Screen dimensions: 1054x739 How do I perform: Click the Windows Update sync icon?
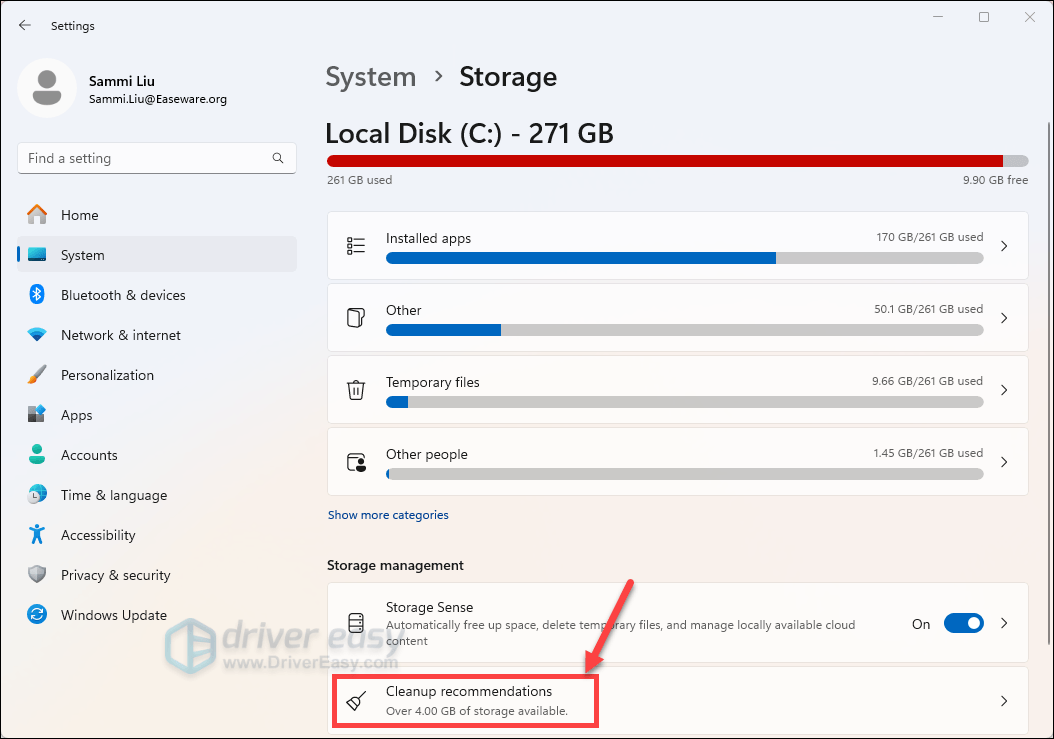(x=37, y=615)
